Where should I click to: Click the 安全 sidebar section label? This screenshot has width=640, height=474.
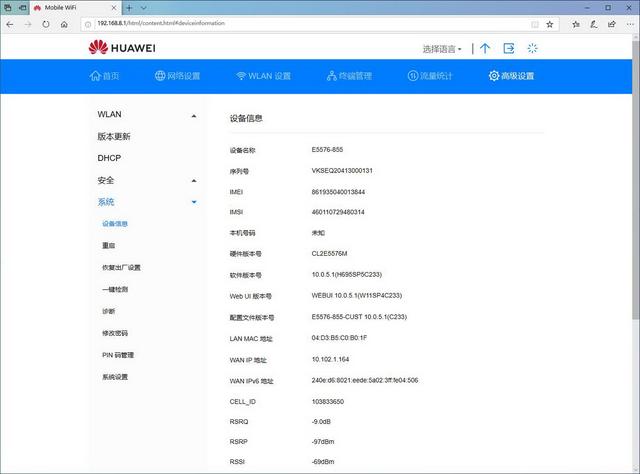click(106, 180)
